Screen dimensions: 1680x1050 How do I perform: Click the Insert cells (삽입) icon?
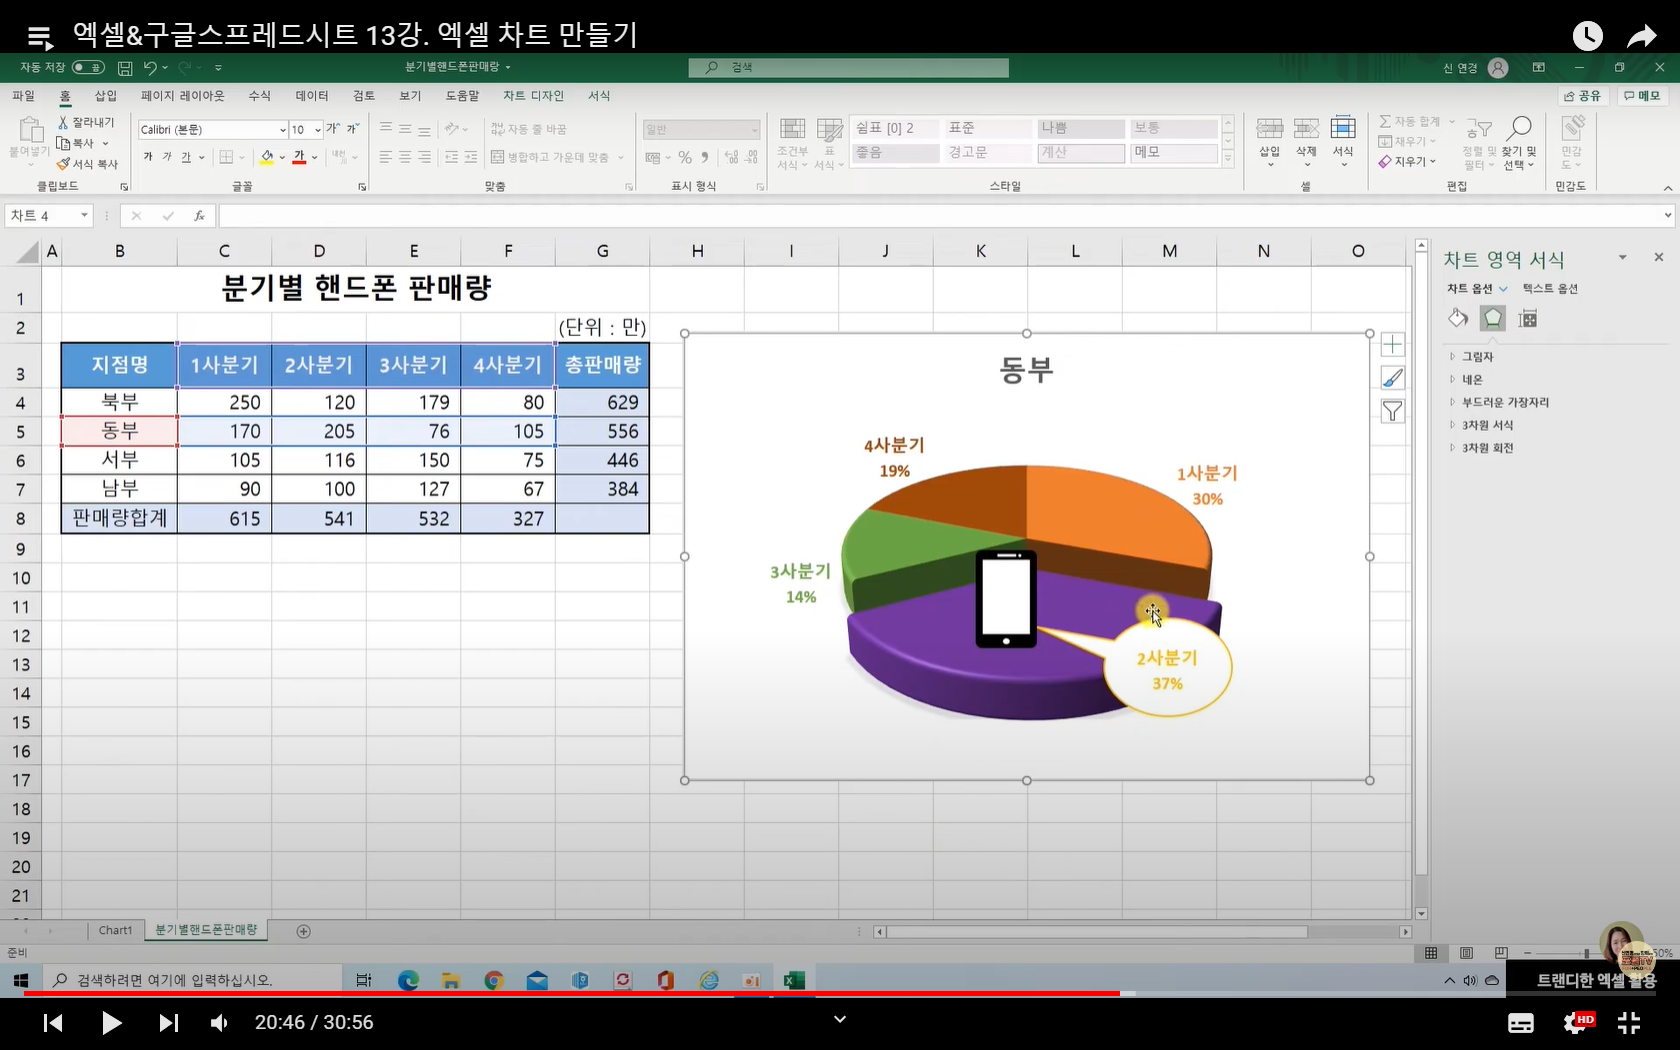pos(1270,128)
